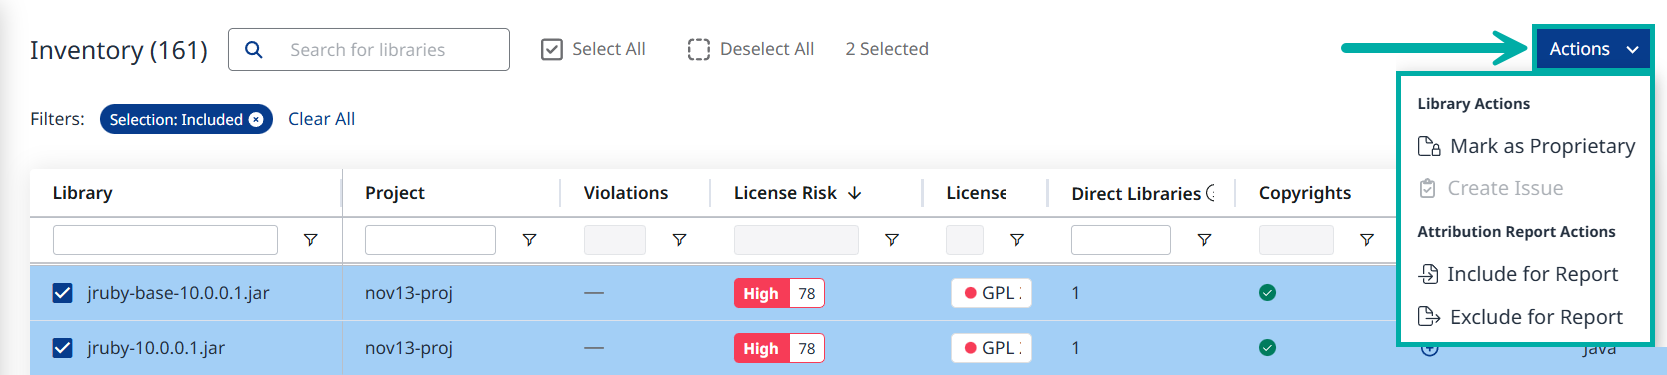Open the Violations column filter icon

click(679, 240)
